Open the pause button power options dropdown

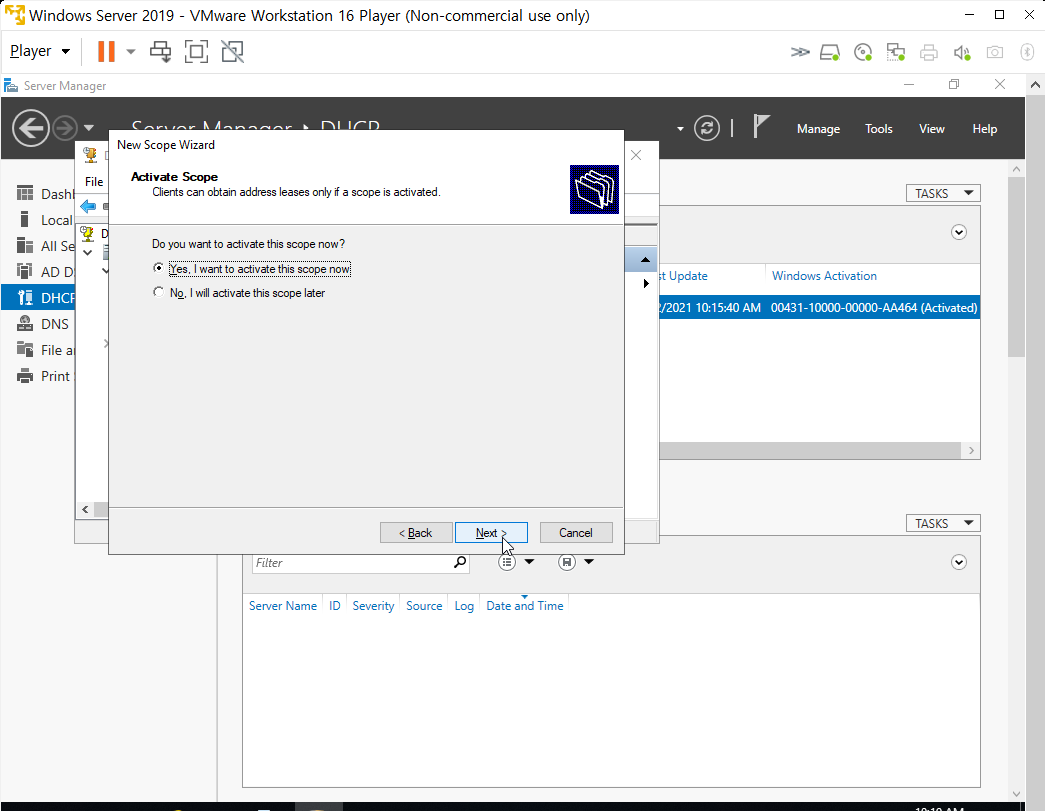(131, 51)
